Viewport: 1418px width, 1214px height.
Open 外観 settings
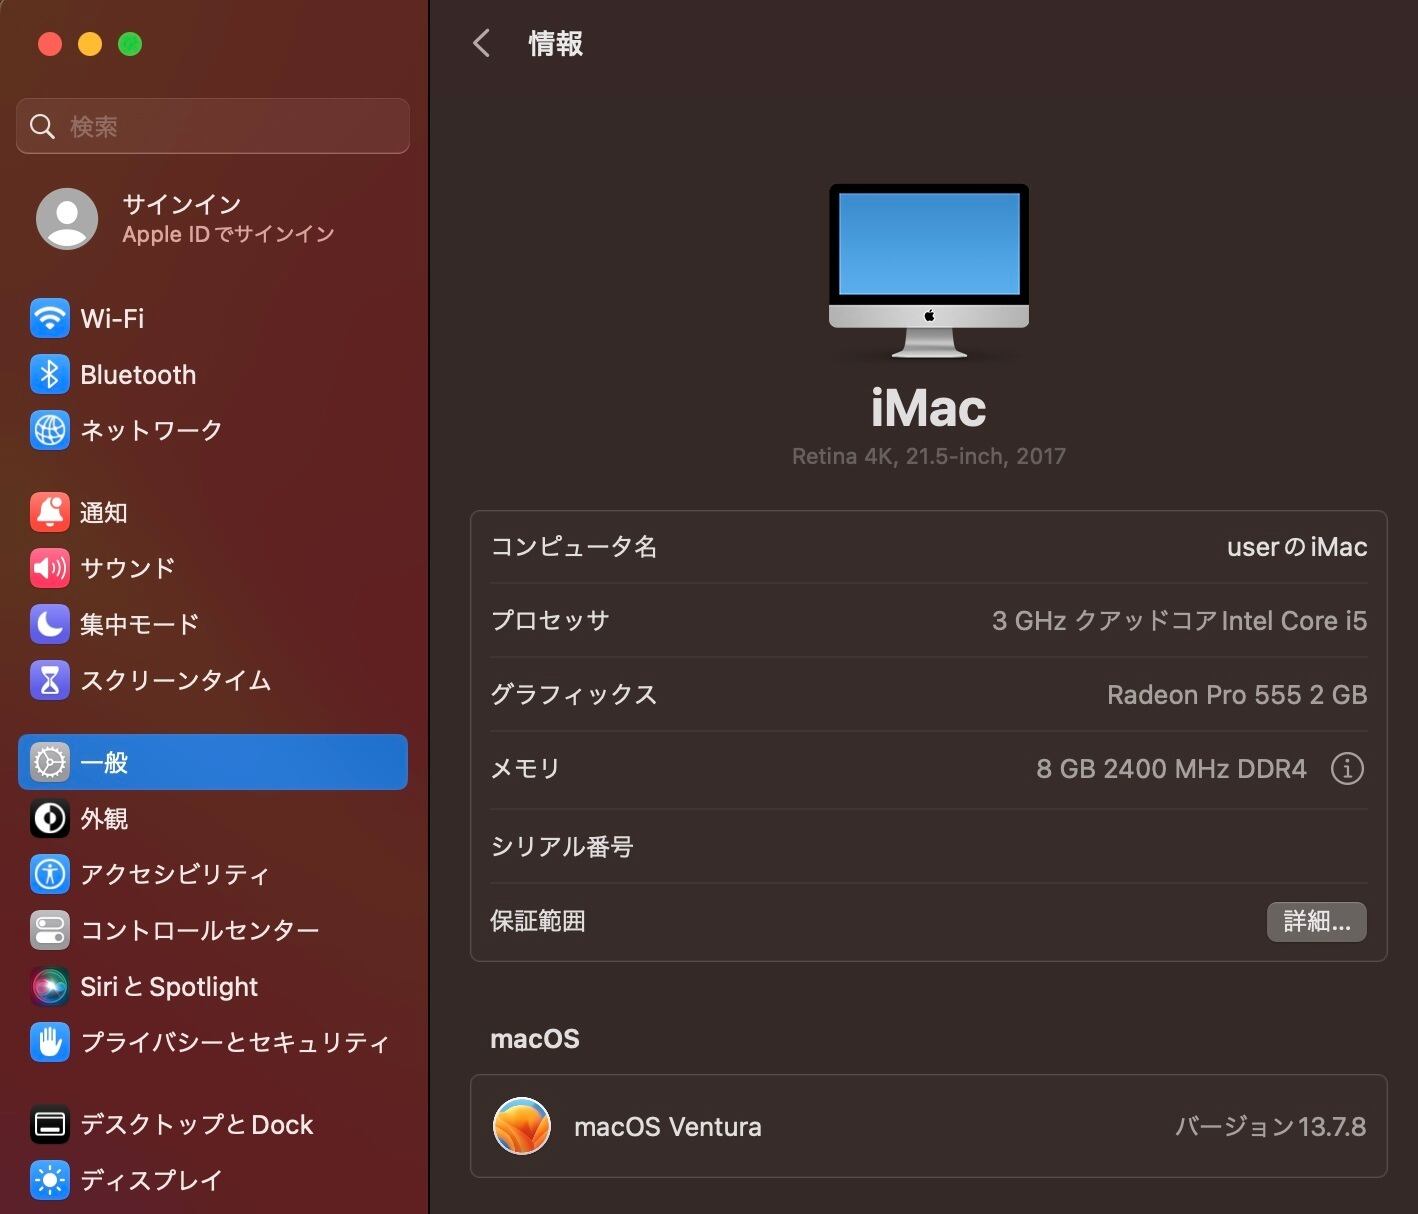213,818
